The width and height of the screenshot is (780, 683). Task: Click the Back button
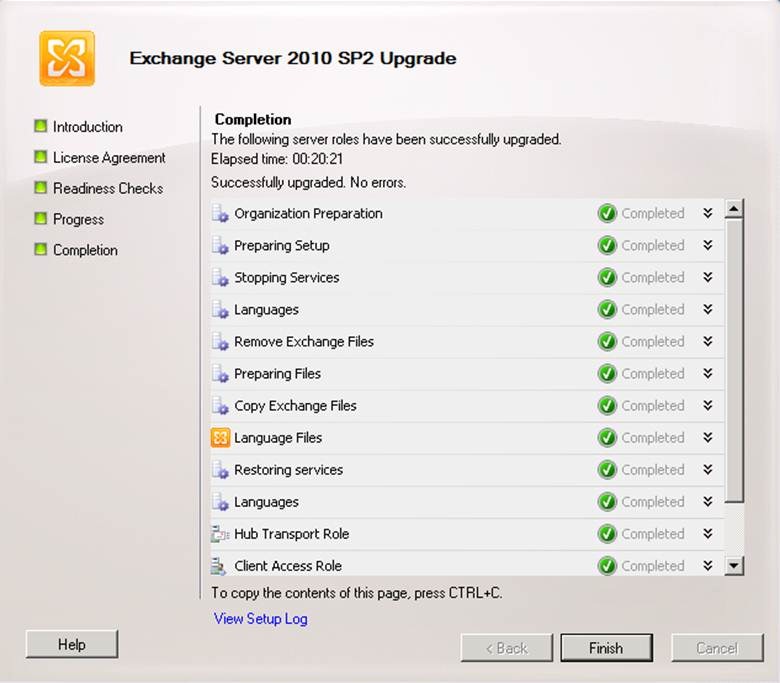coord(506,648)
